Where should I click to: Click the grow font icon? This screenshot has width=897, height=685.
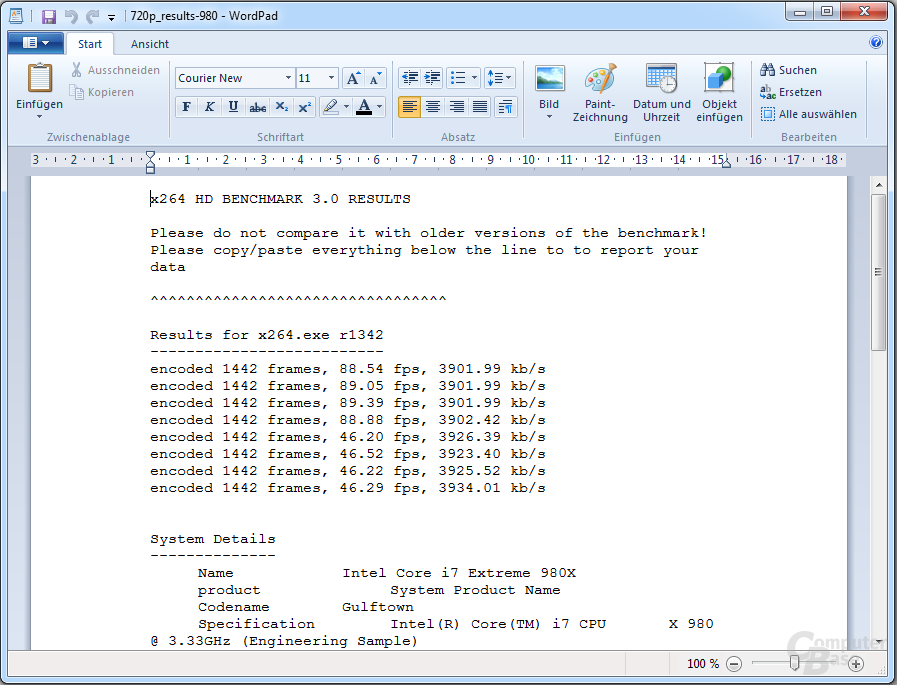354,78
